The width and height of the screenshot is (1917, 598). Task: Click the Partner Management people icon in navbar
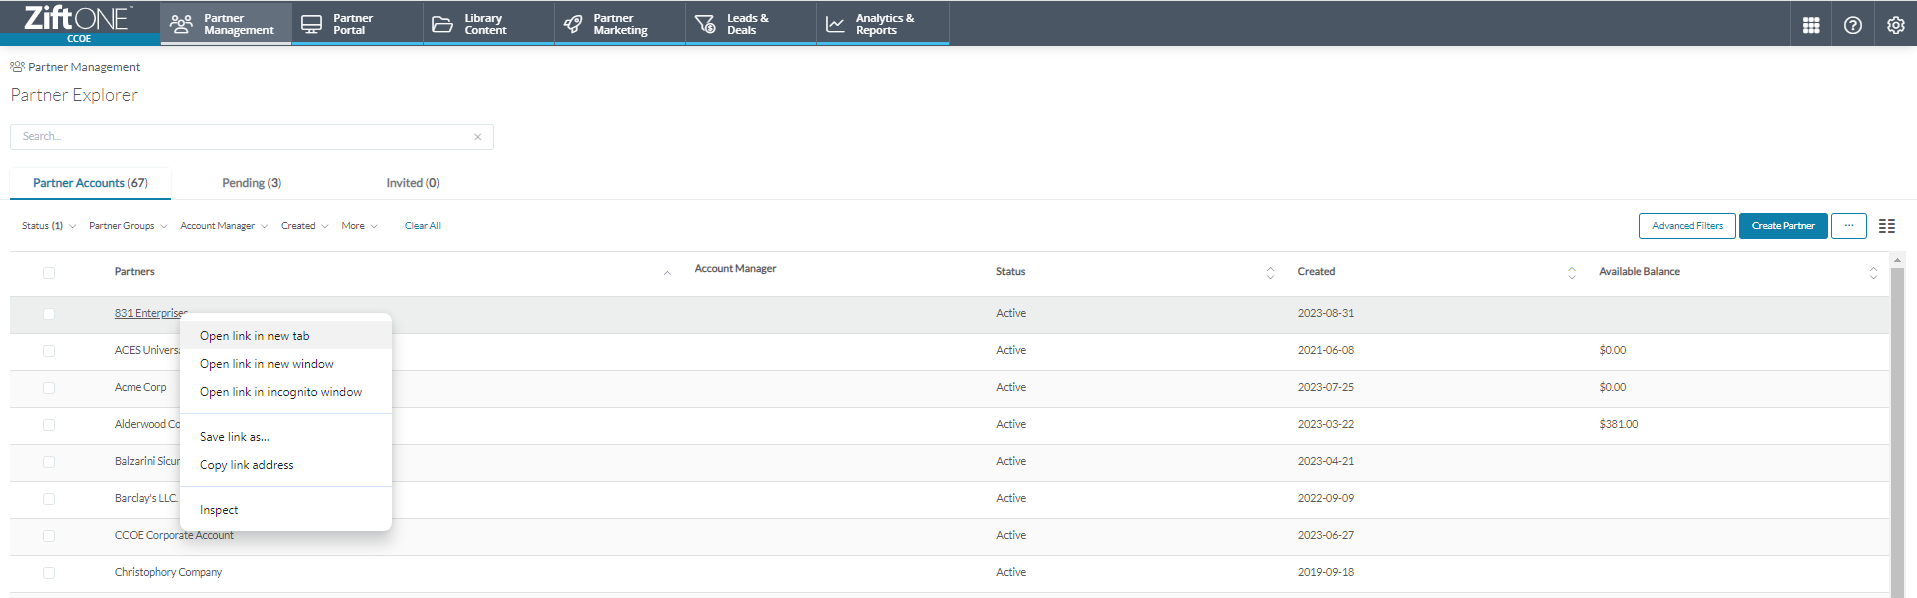coord(181,24)
